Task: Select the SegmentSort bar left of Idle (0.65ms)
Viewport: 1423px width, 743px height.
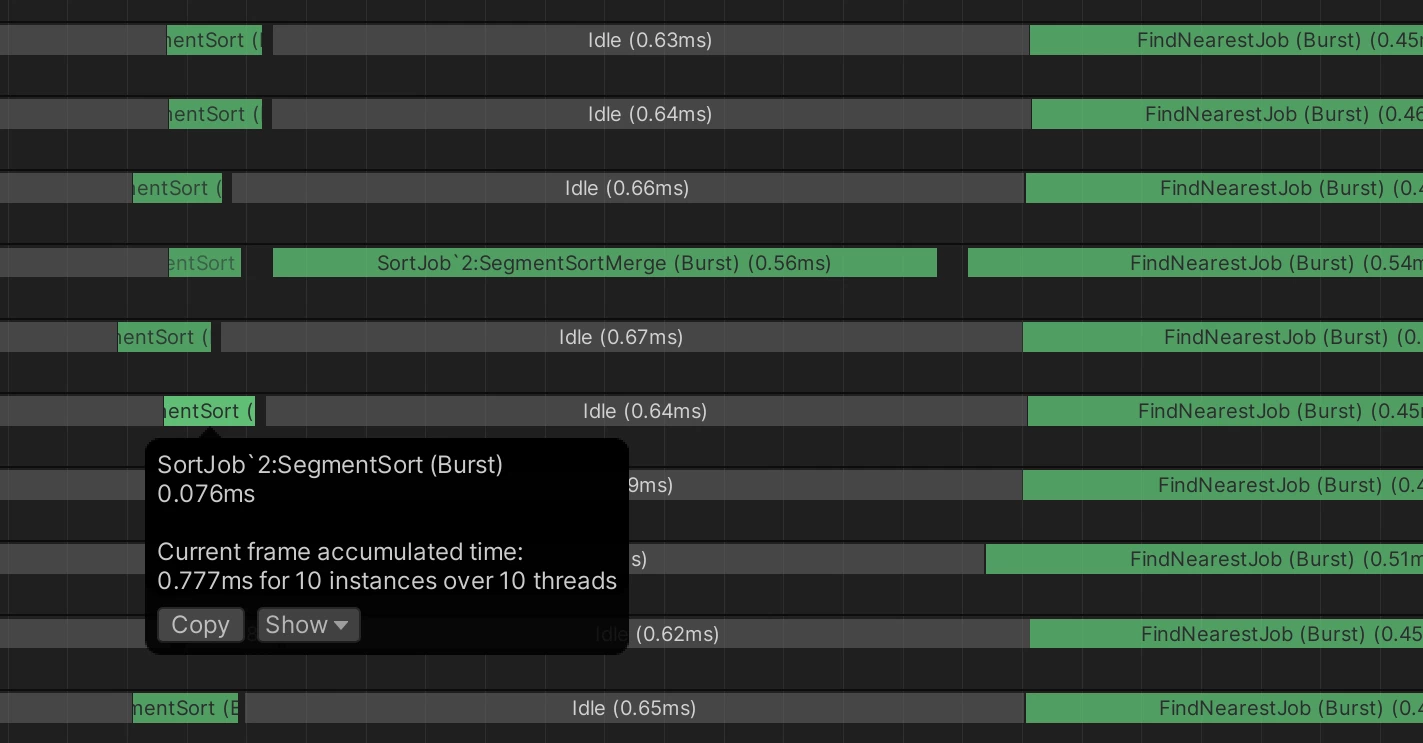Action: 185,708
